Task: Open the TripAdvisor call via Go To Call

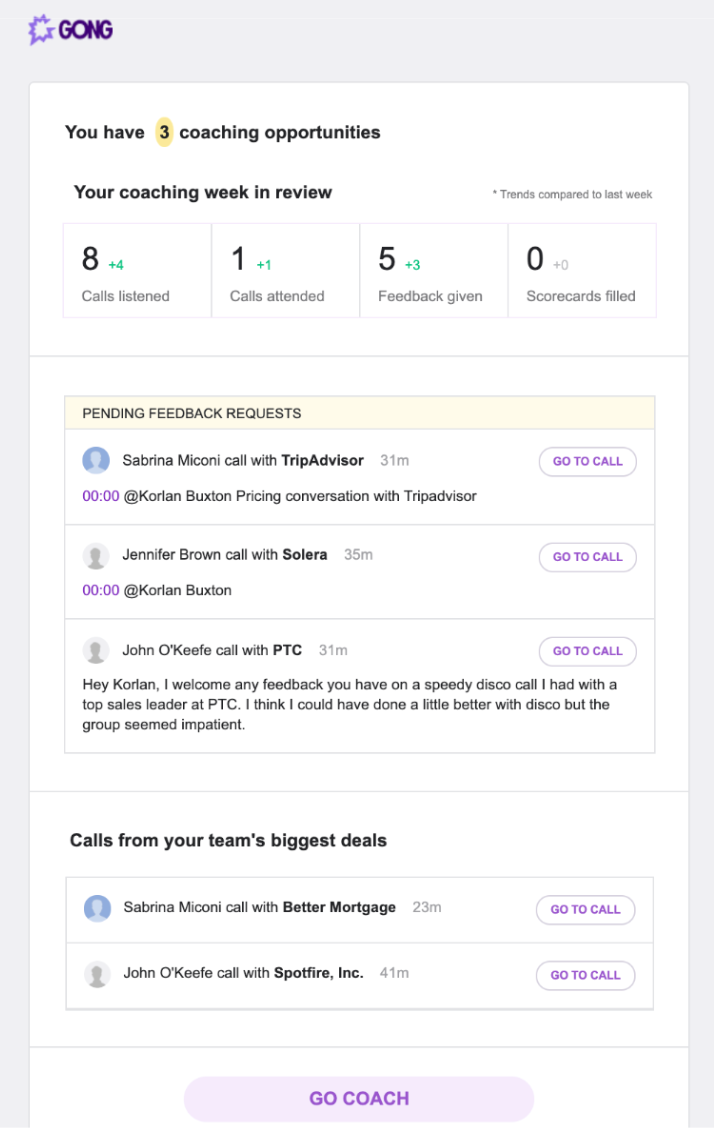Action: click(x=587, y=462)
